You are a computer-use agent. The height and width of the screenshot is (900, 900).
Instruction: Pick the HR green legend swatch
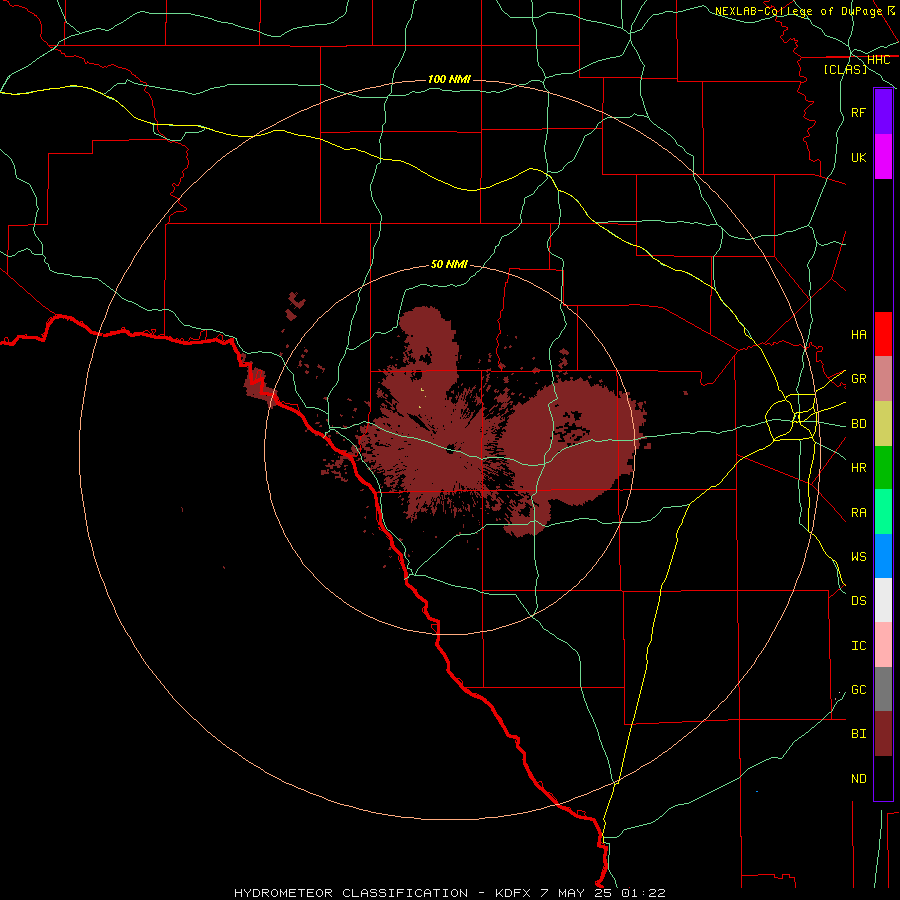click(883, 468)
